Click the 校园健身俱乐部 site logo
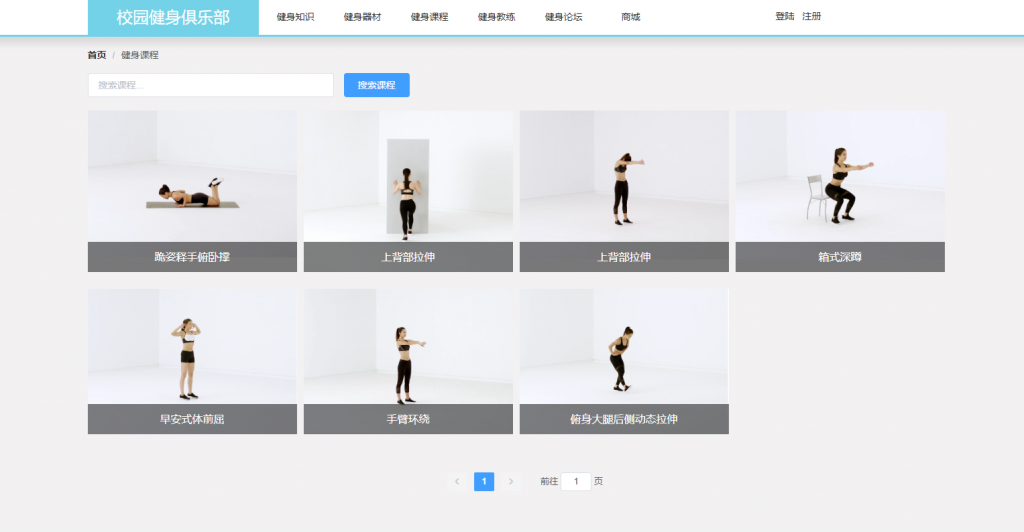 point(173,18)
